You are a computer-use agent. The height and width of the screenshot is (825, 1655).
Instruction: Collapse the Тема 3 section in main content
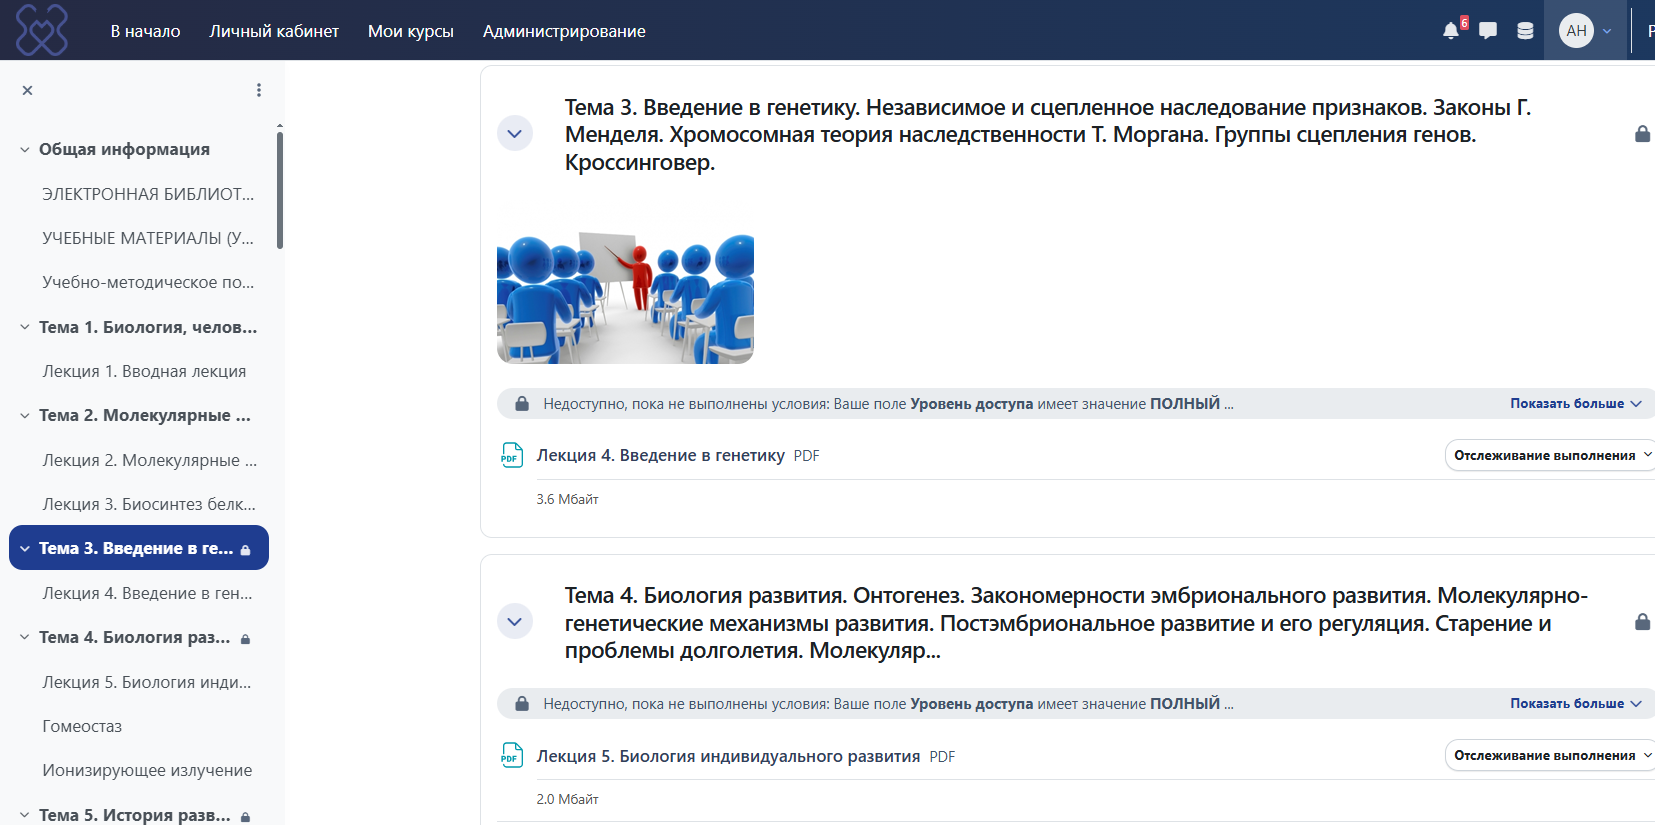coord(515,133)
